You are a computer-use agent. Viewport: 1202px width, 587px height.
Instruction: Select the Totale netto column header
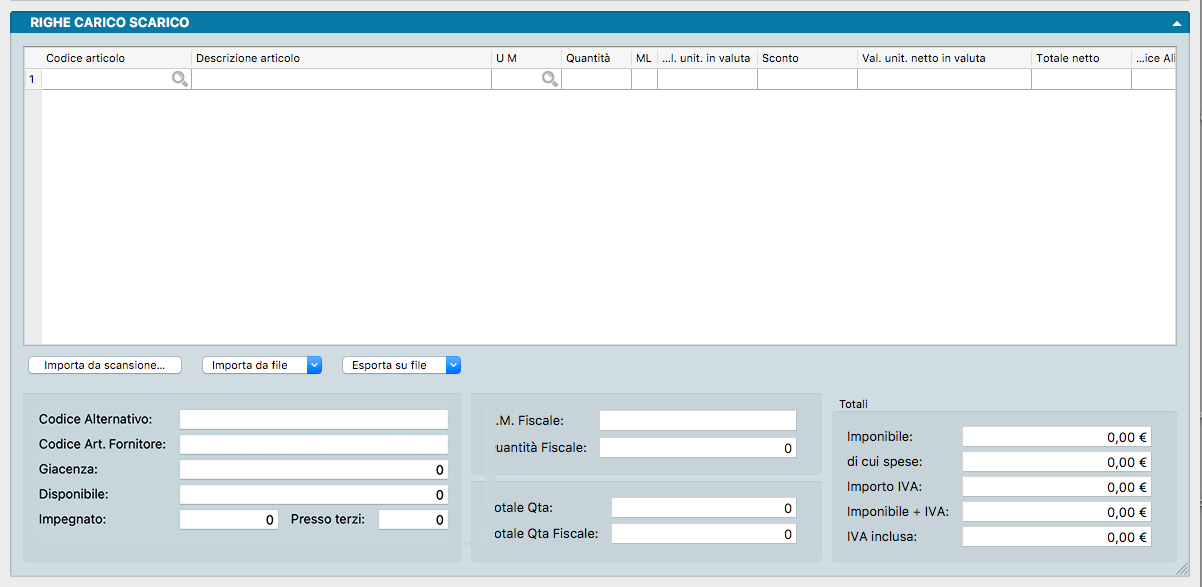point(1080,58)
